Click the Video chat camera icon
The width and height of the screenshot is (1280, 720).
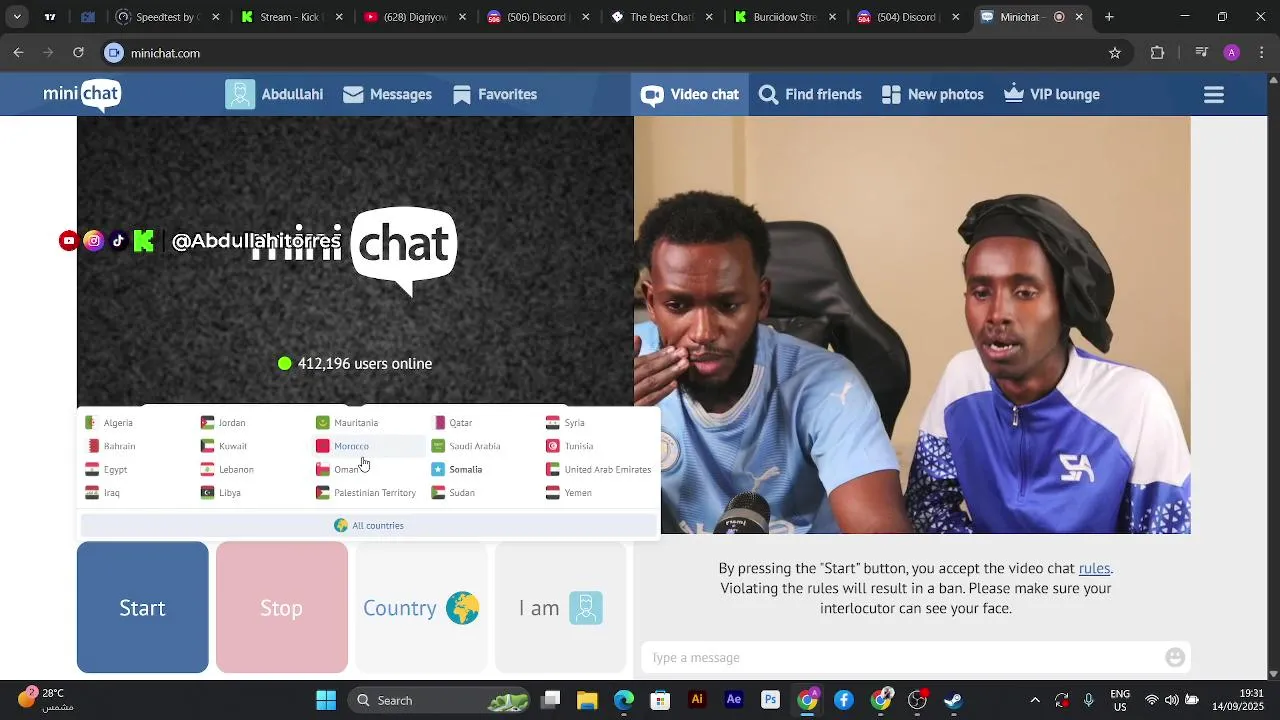pos(652,95)
